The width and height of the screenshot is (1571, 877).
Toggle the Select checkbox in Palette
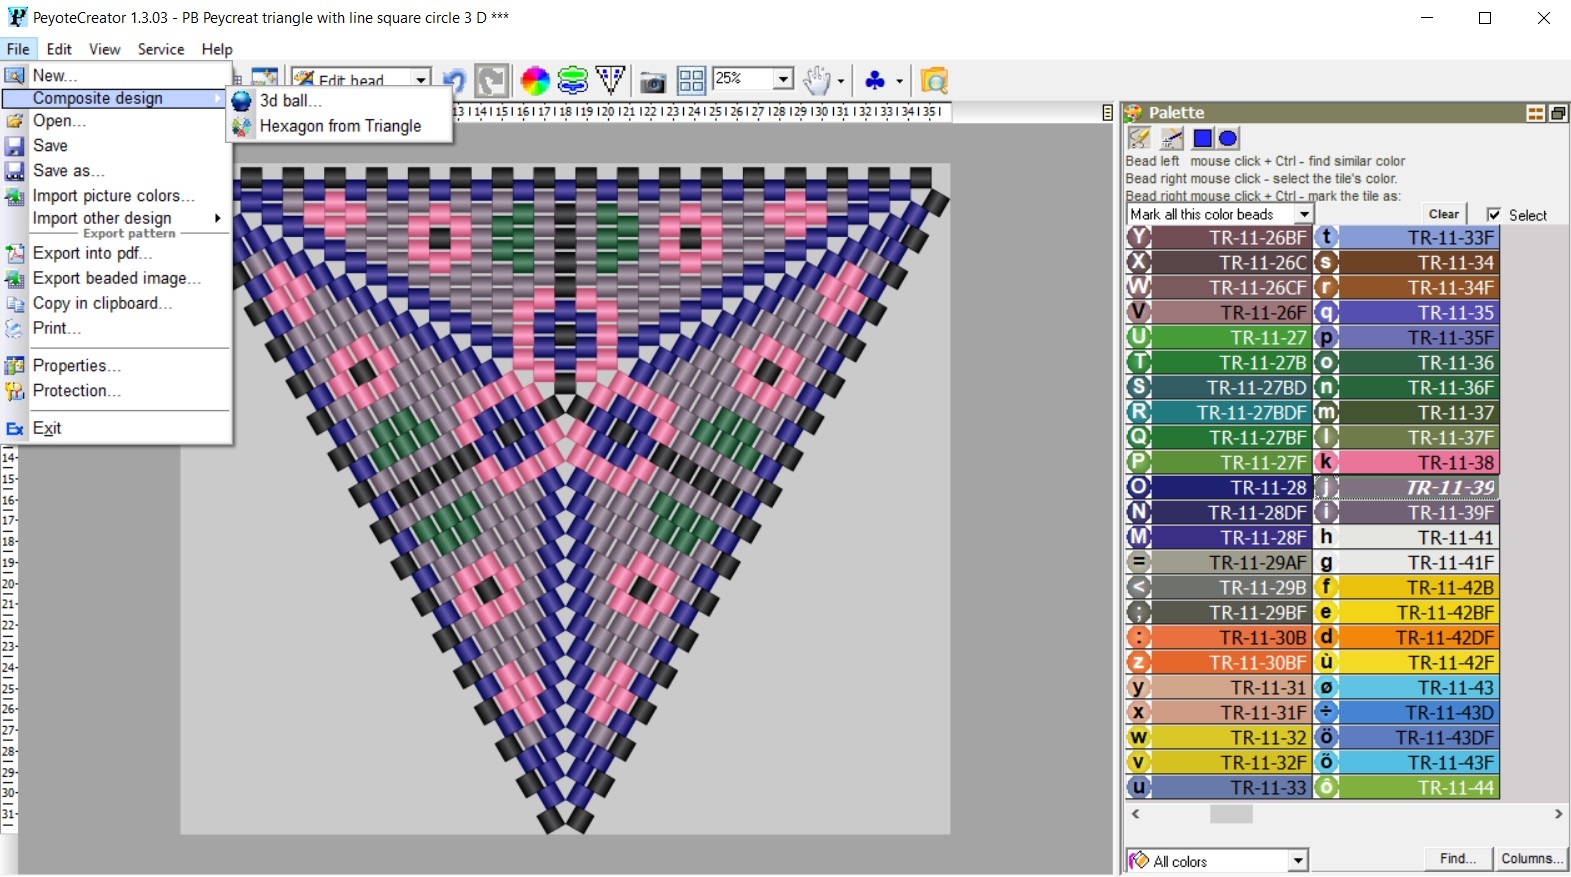tap(1494, 215)
